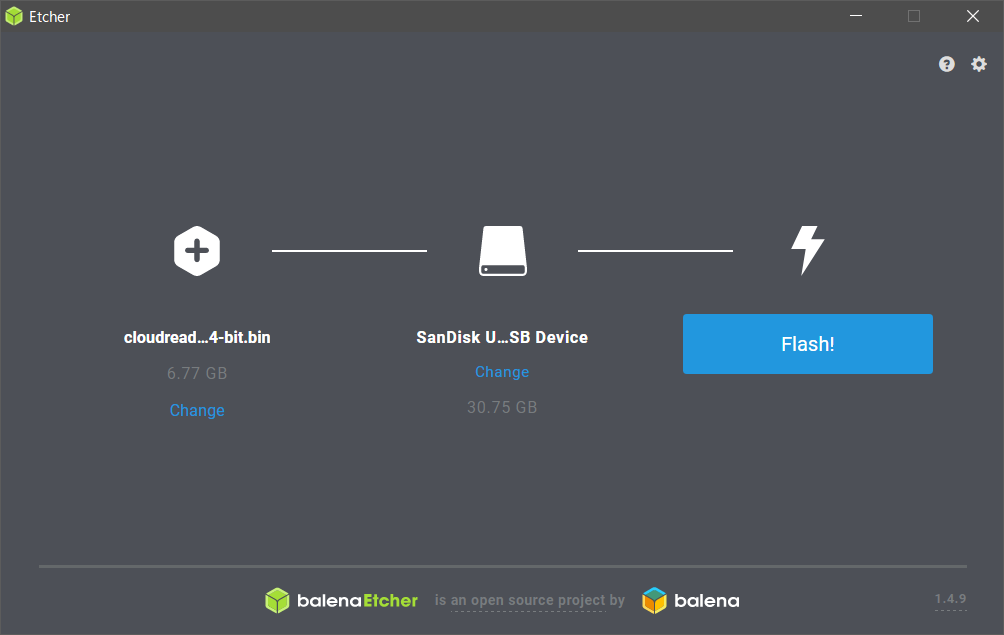The height and width of the screenshot is (635, 1004).
Task: Click the select image plus hexagon icon
Action: pos(197,251)
